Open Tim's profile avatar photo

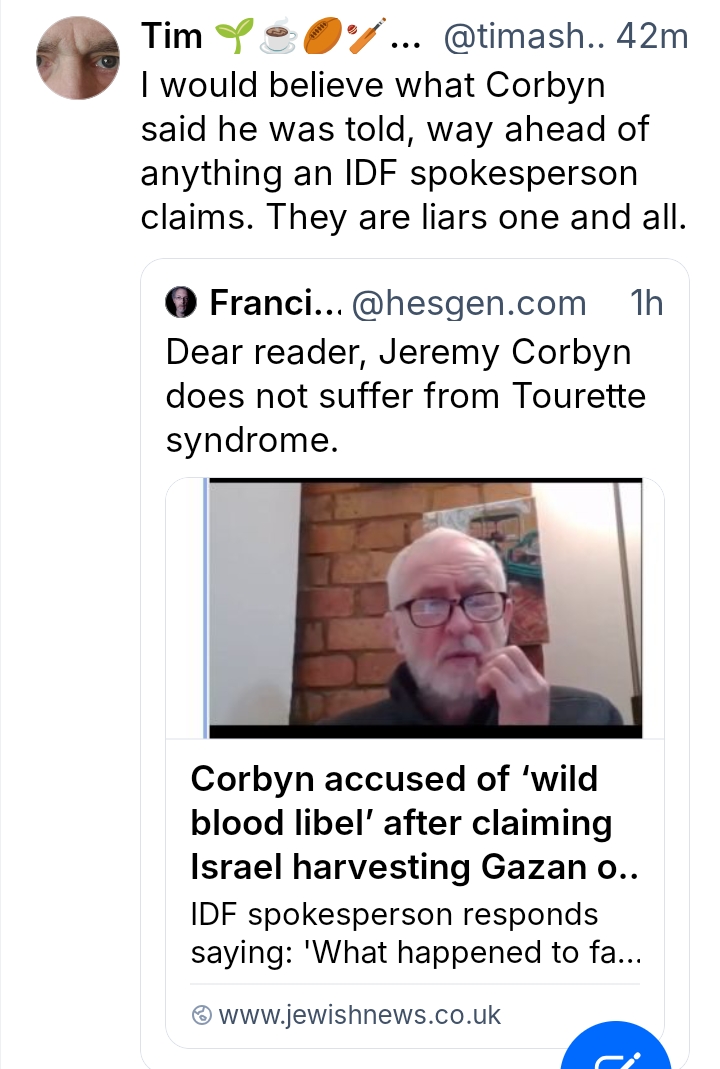pos(80,58)
